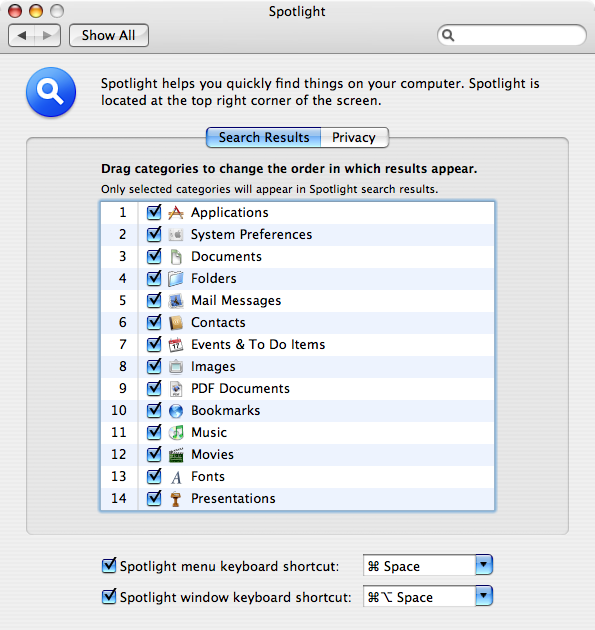Screen dimensions: 595x630
Task: Uncheck the Presentations checkbox
Action: coord(154,498)
